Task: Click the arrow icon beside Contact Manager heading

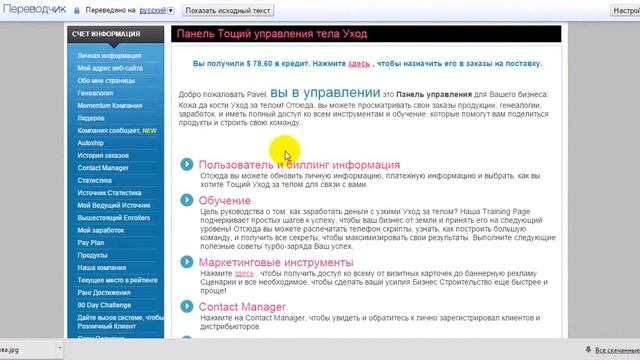Action: click(x=187, y=306)
